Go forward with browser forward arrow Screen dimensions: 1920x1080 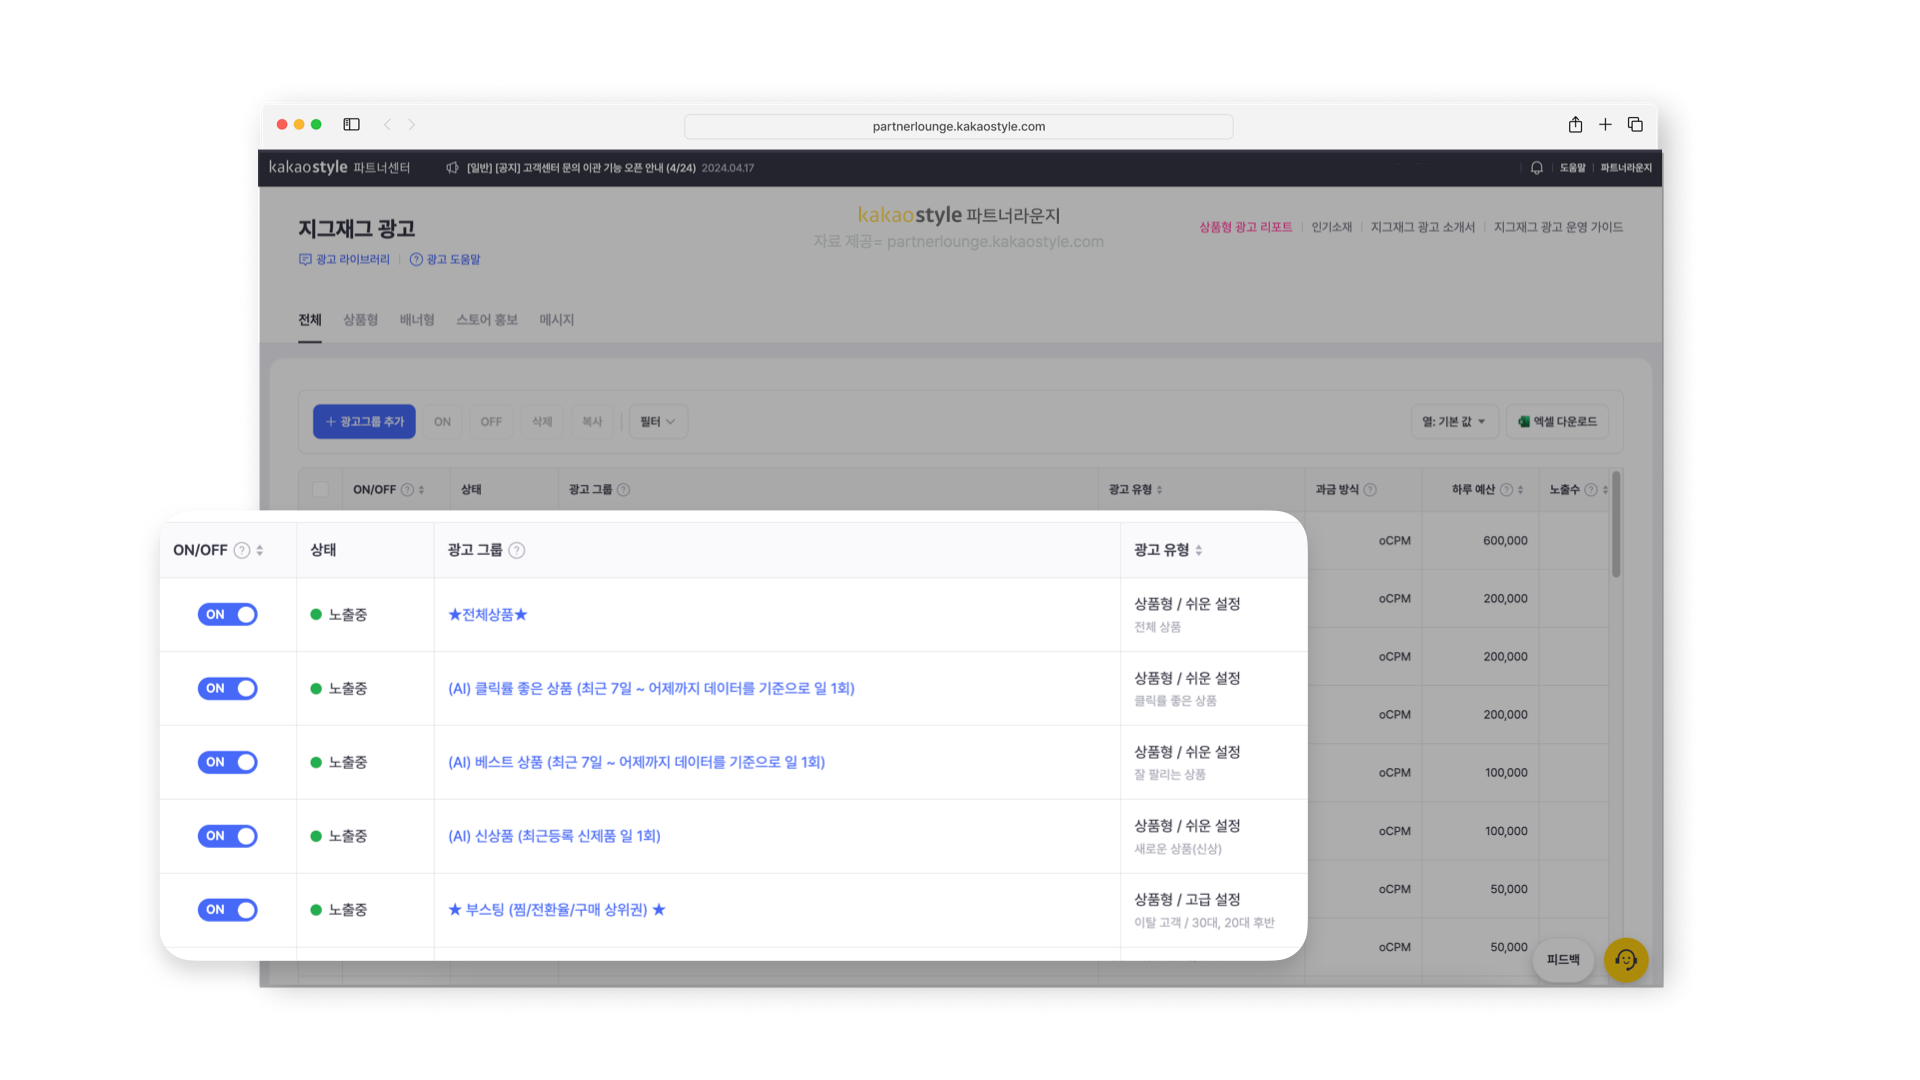[411, 125]
